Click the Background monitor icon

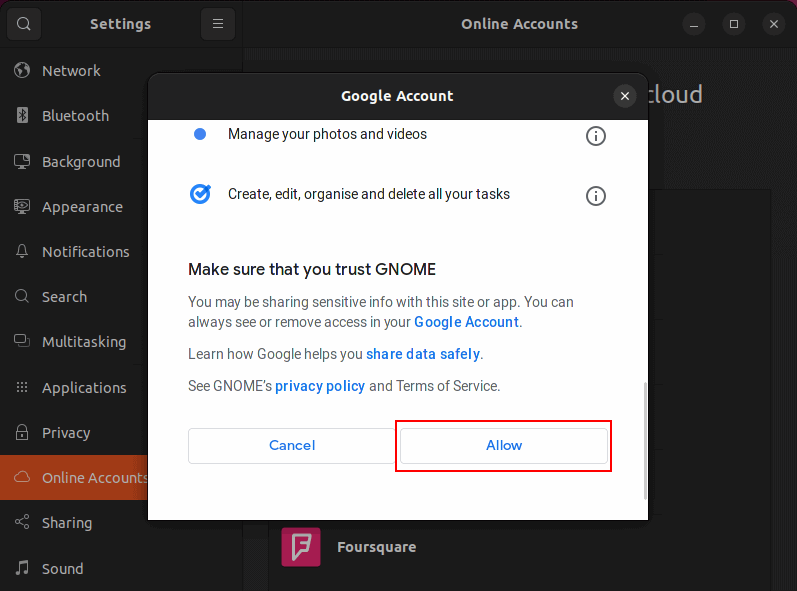[22, 161]
